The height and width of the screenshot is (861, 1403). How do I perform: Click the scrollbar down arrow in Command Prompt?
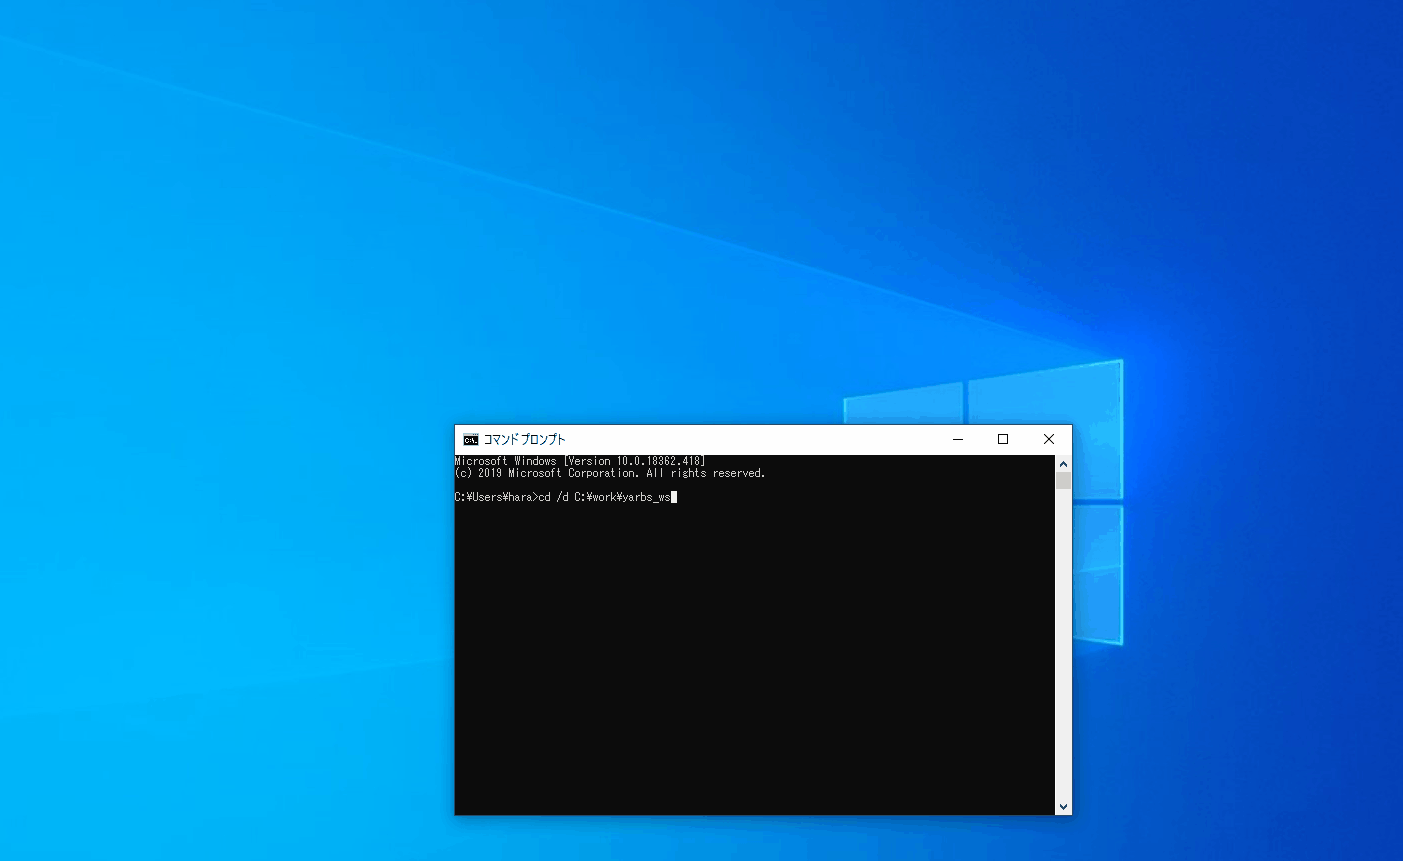coord(1063,806)
